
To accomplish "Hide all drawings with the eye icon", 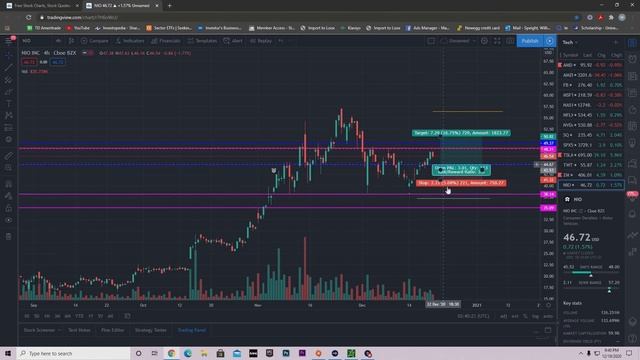I will point(8,220).
